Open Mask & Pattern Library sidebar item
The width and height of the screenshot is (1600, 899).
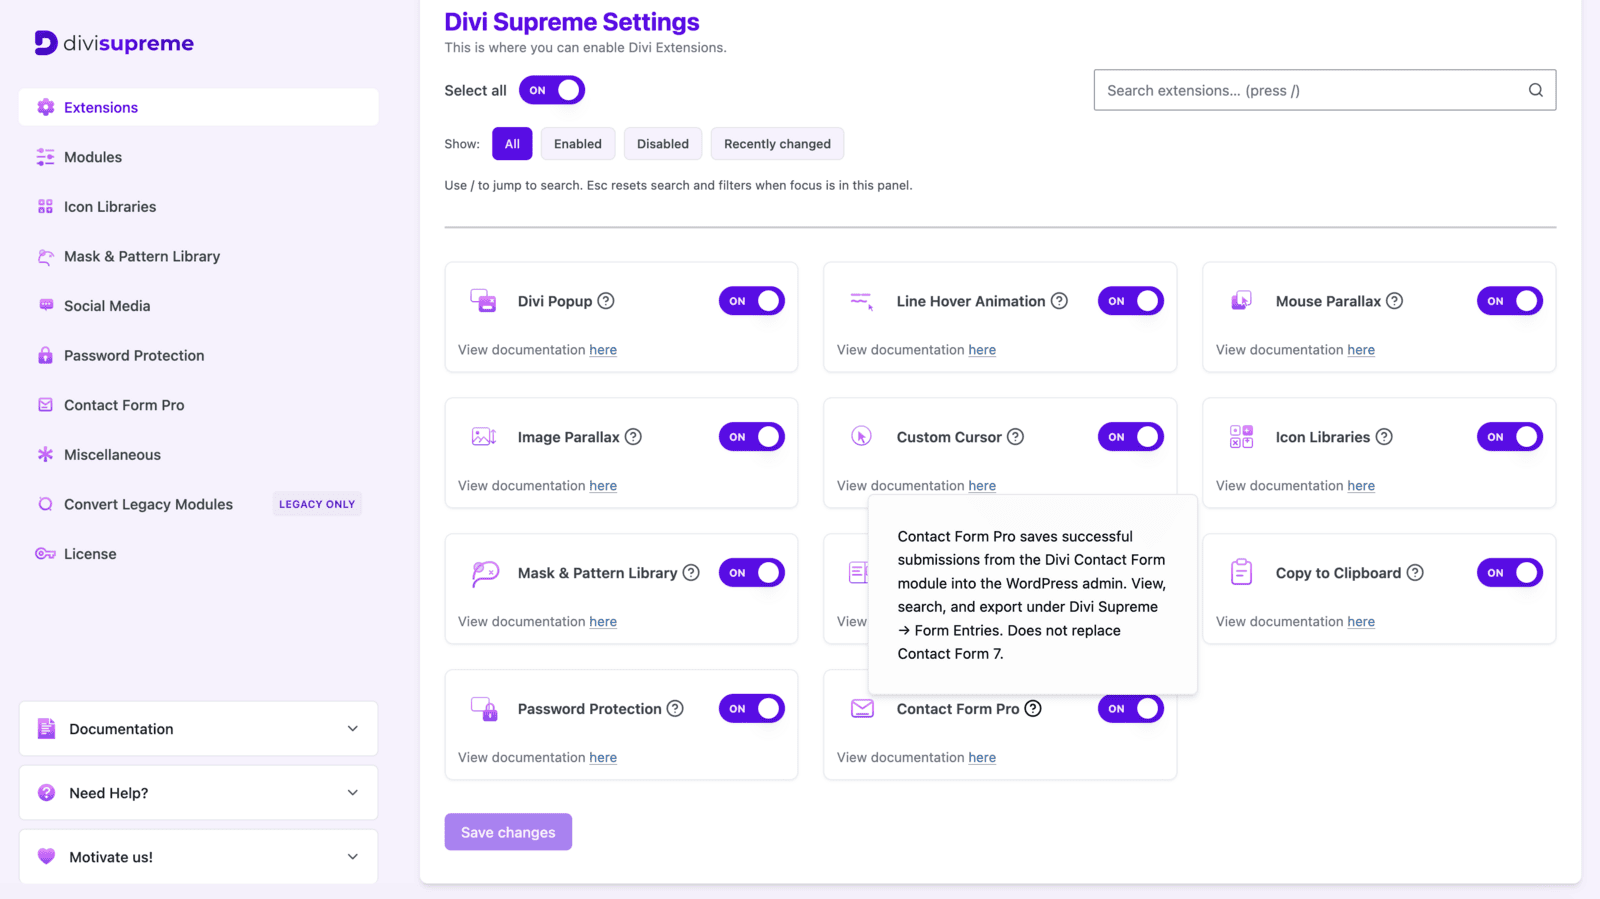(198, 256)
